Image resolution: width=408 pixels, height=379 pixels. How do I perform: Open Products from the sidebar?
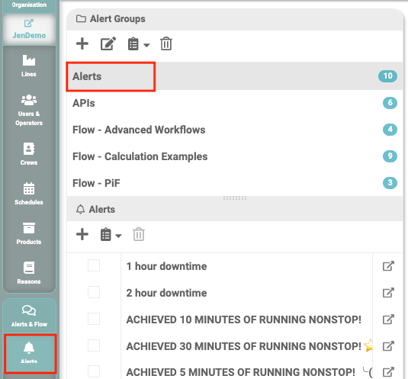pyautogui.click(x=29, y=233)
